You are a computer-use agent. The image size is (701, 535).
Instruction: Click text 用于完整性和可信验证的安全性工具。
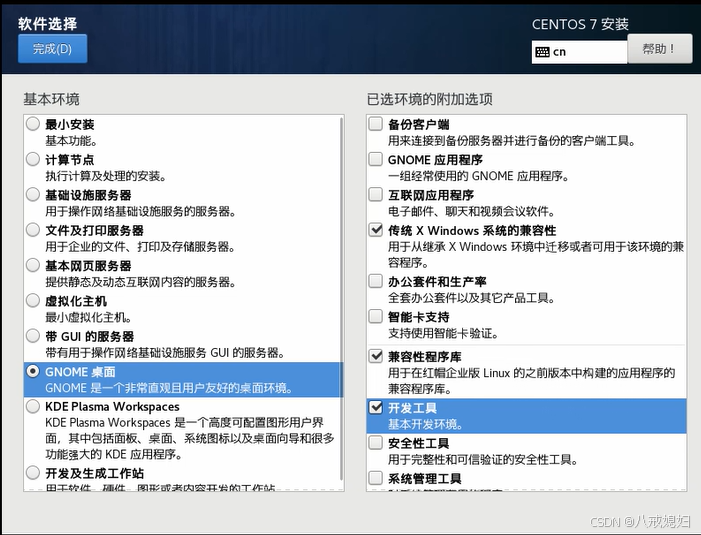(x=483, y=460)
